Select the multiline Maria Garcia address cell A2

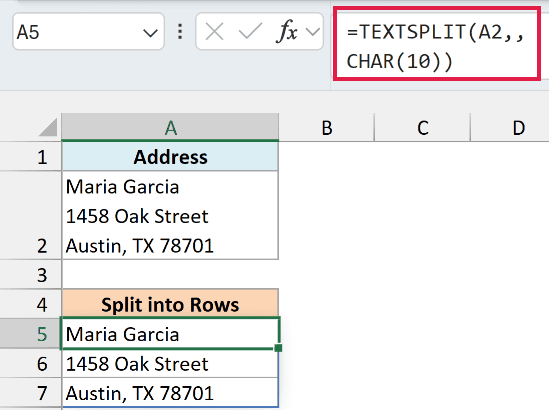(170, 215)
